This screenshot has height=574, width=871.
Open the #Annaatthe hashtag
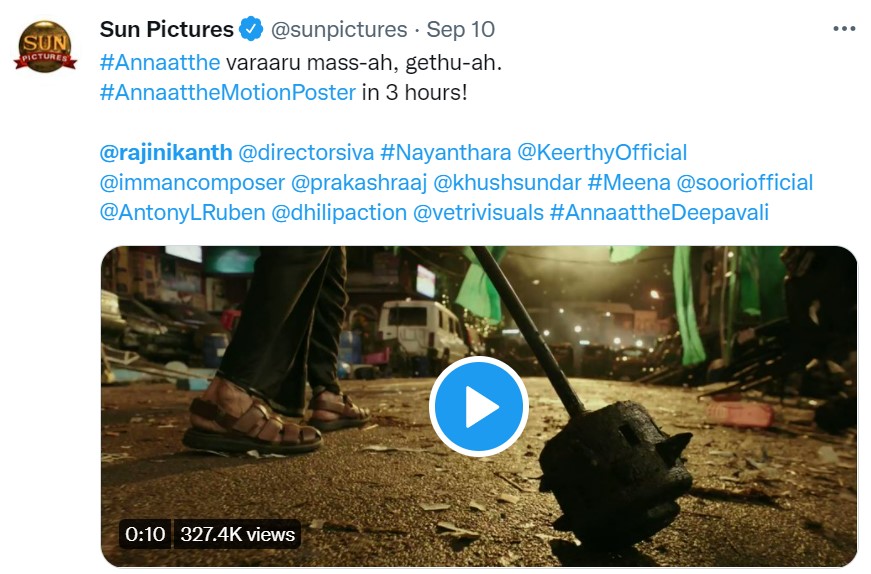tap(160, 62)
